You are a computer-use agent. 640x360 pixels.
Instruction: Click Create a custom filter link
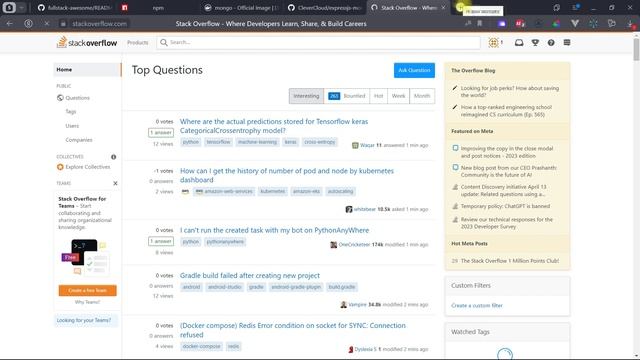pyautogui.click(x=477, y=305)
